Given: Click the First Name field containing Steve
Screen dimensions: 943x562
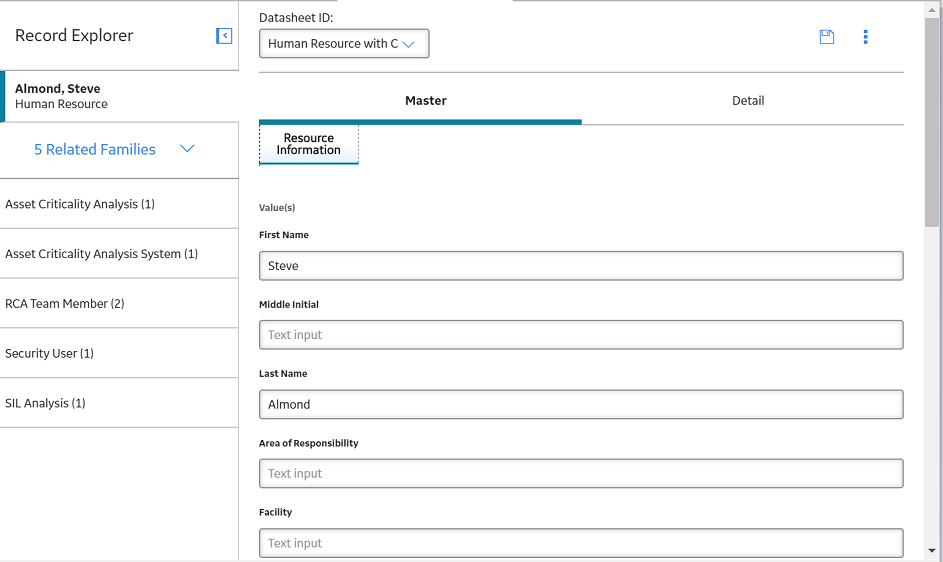Looking at the screenshot, I should click(581, 266).
